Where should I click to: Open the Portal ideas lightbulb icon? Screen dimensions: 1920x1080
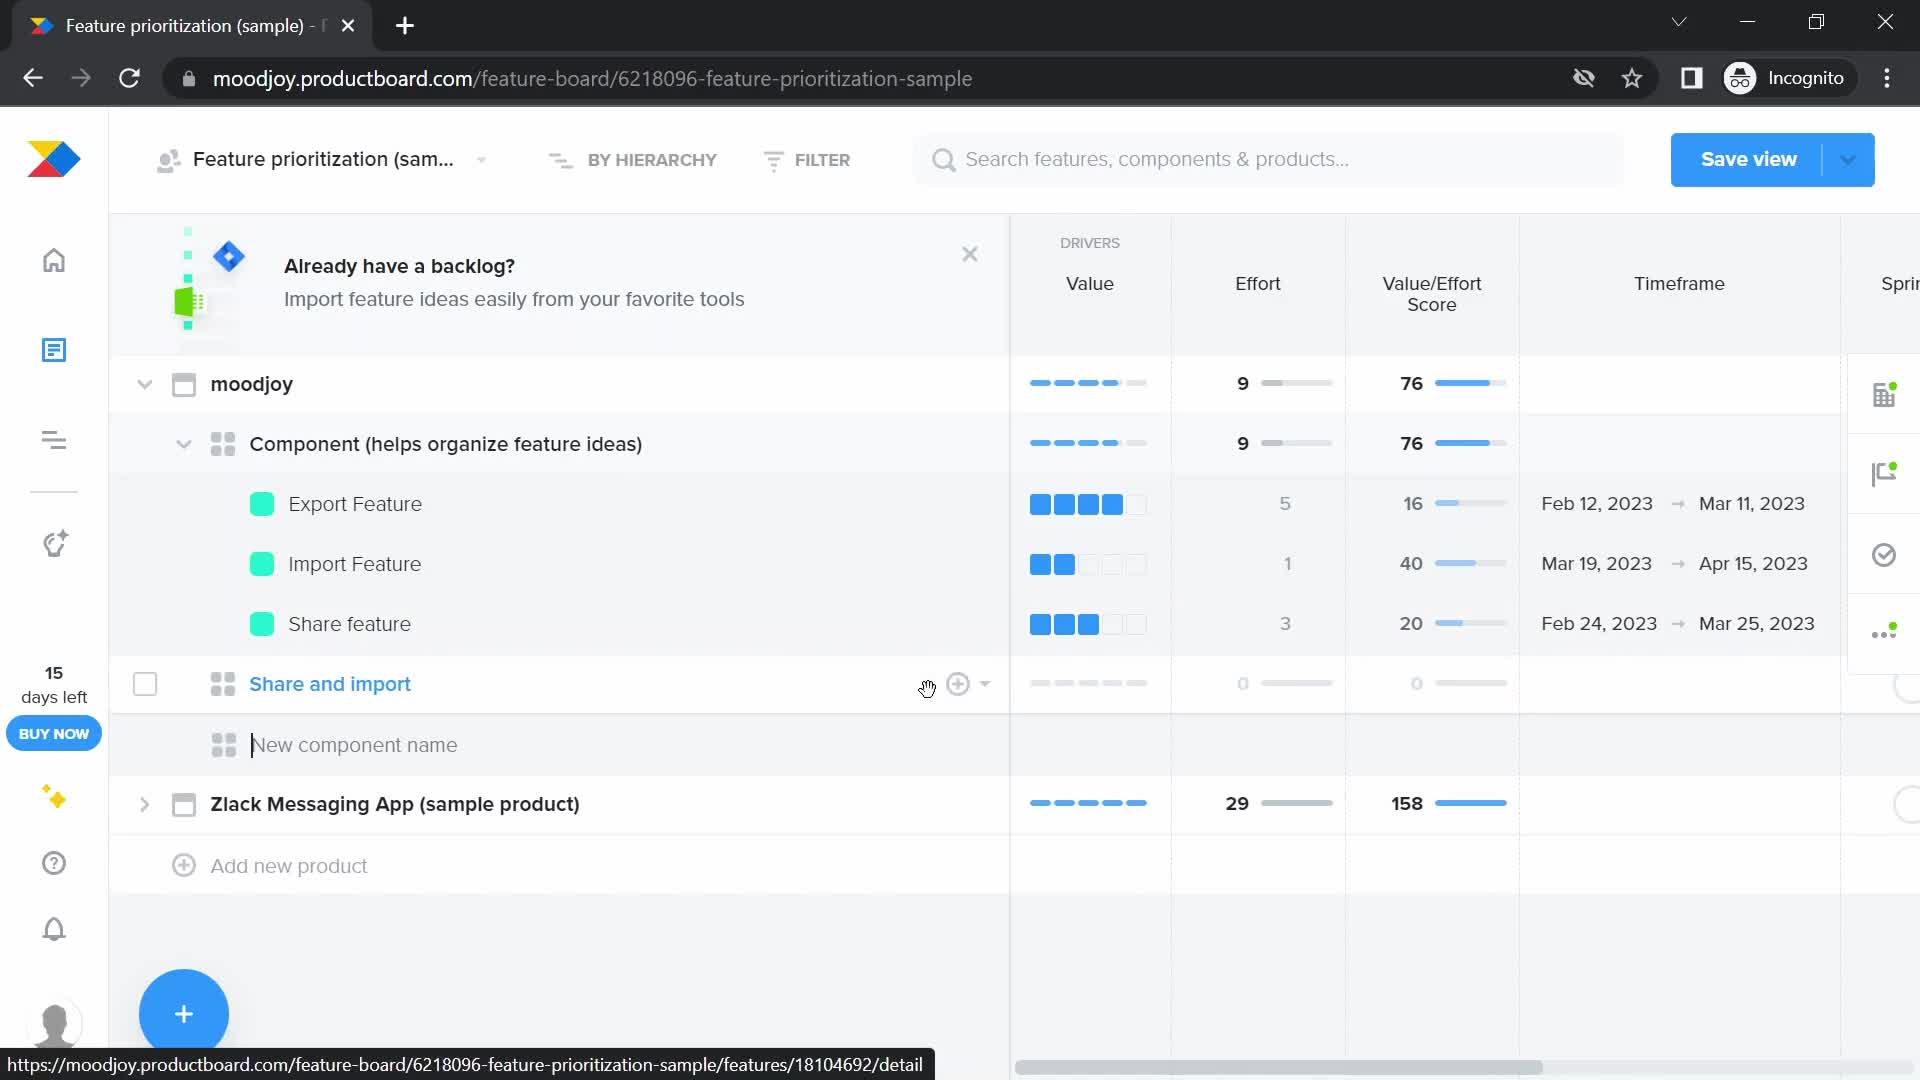click(54, 543)
